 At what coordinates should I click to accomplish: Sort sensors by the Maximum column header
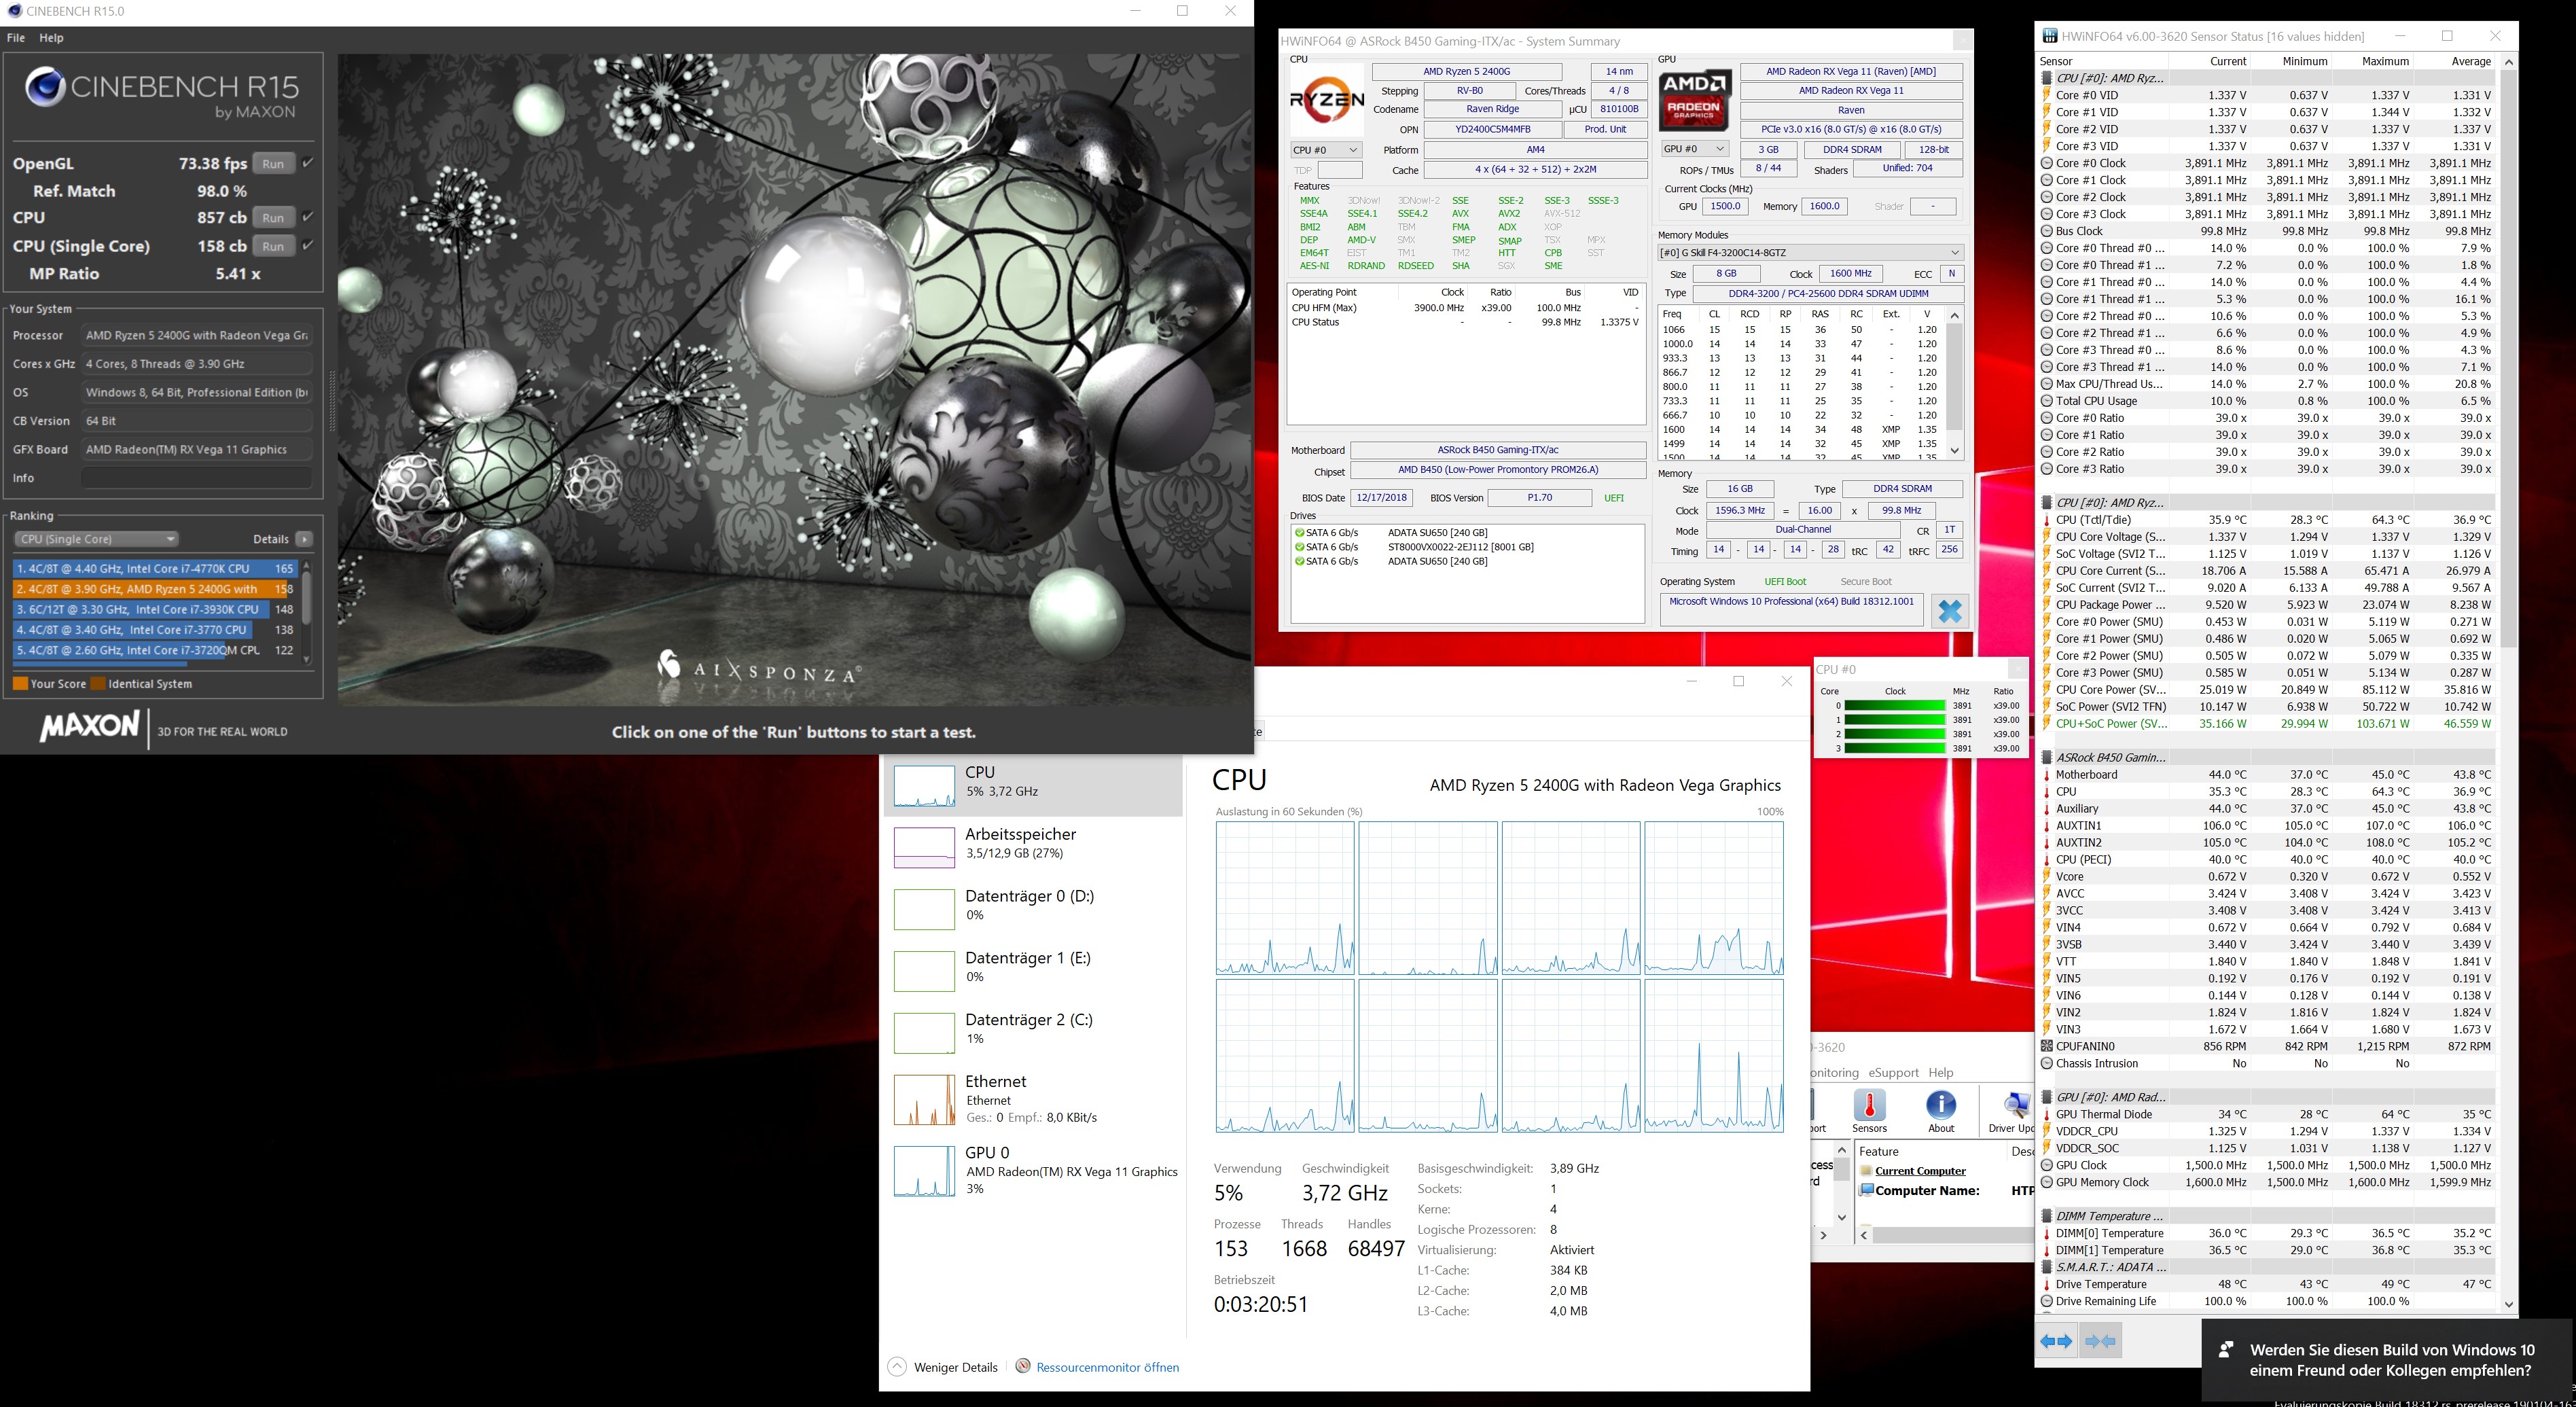click(2385, 61)
